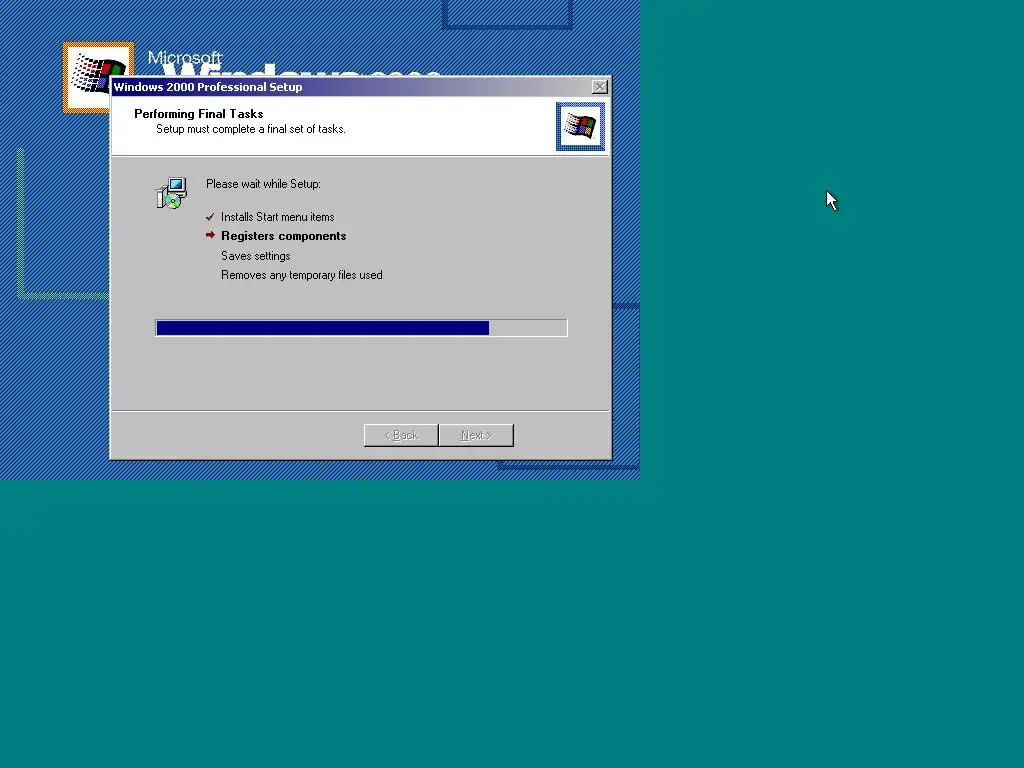
Task: Click the setup progress bar
Action: tap(361, 328)
